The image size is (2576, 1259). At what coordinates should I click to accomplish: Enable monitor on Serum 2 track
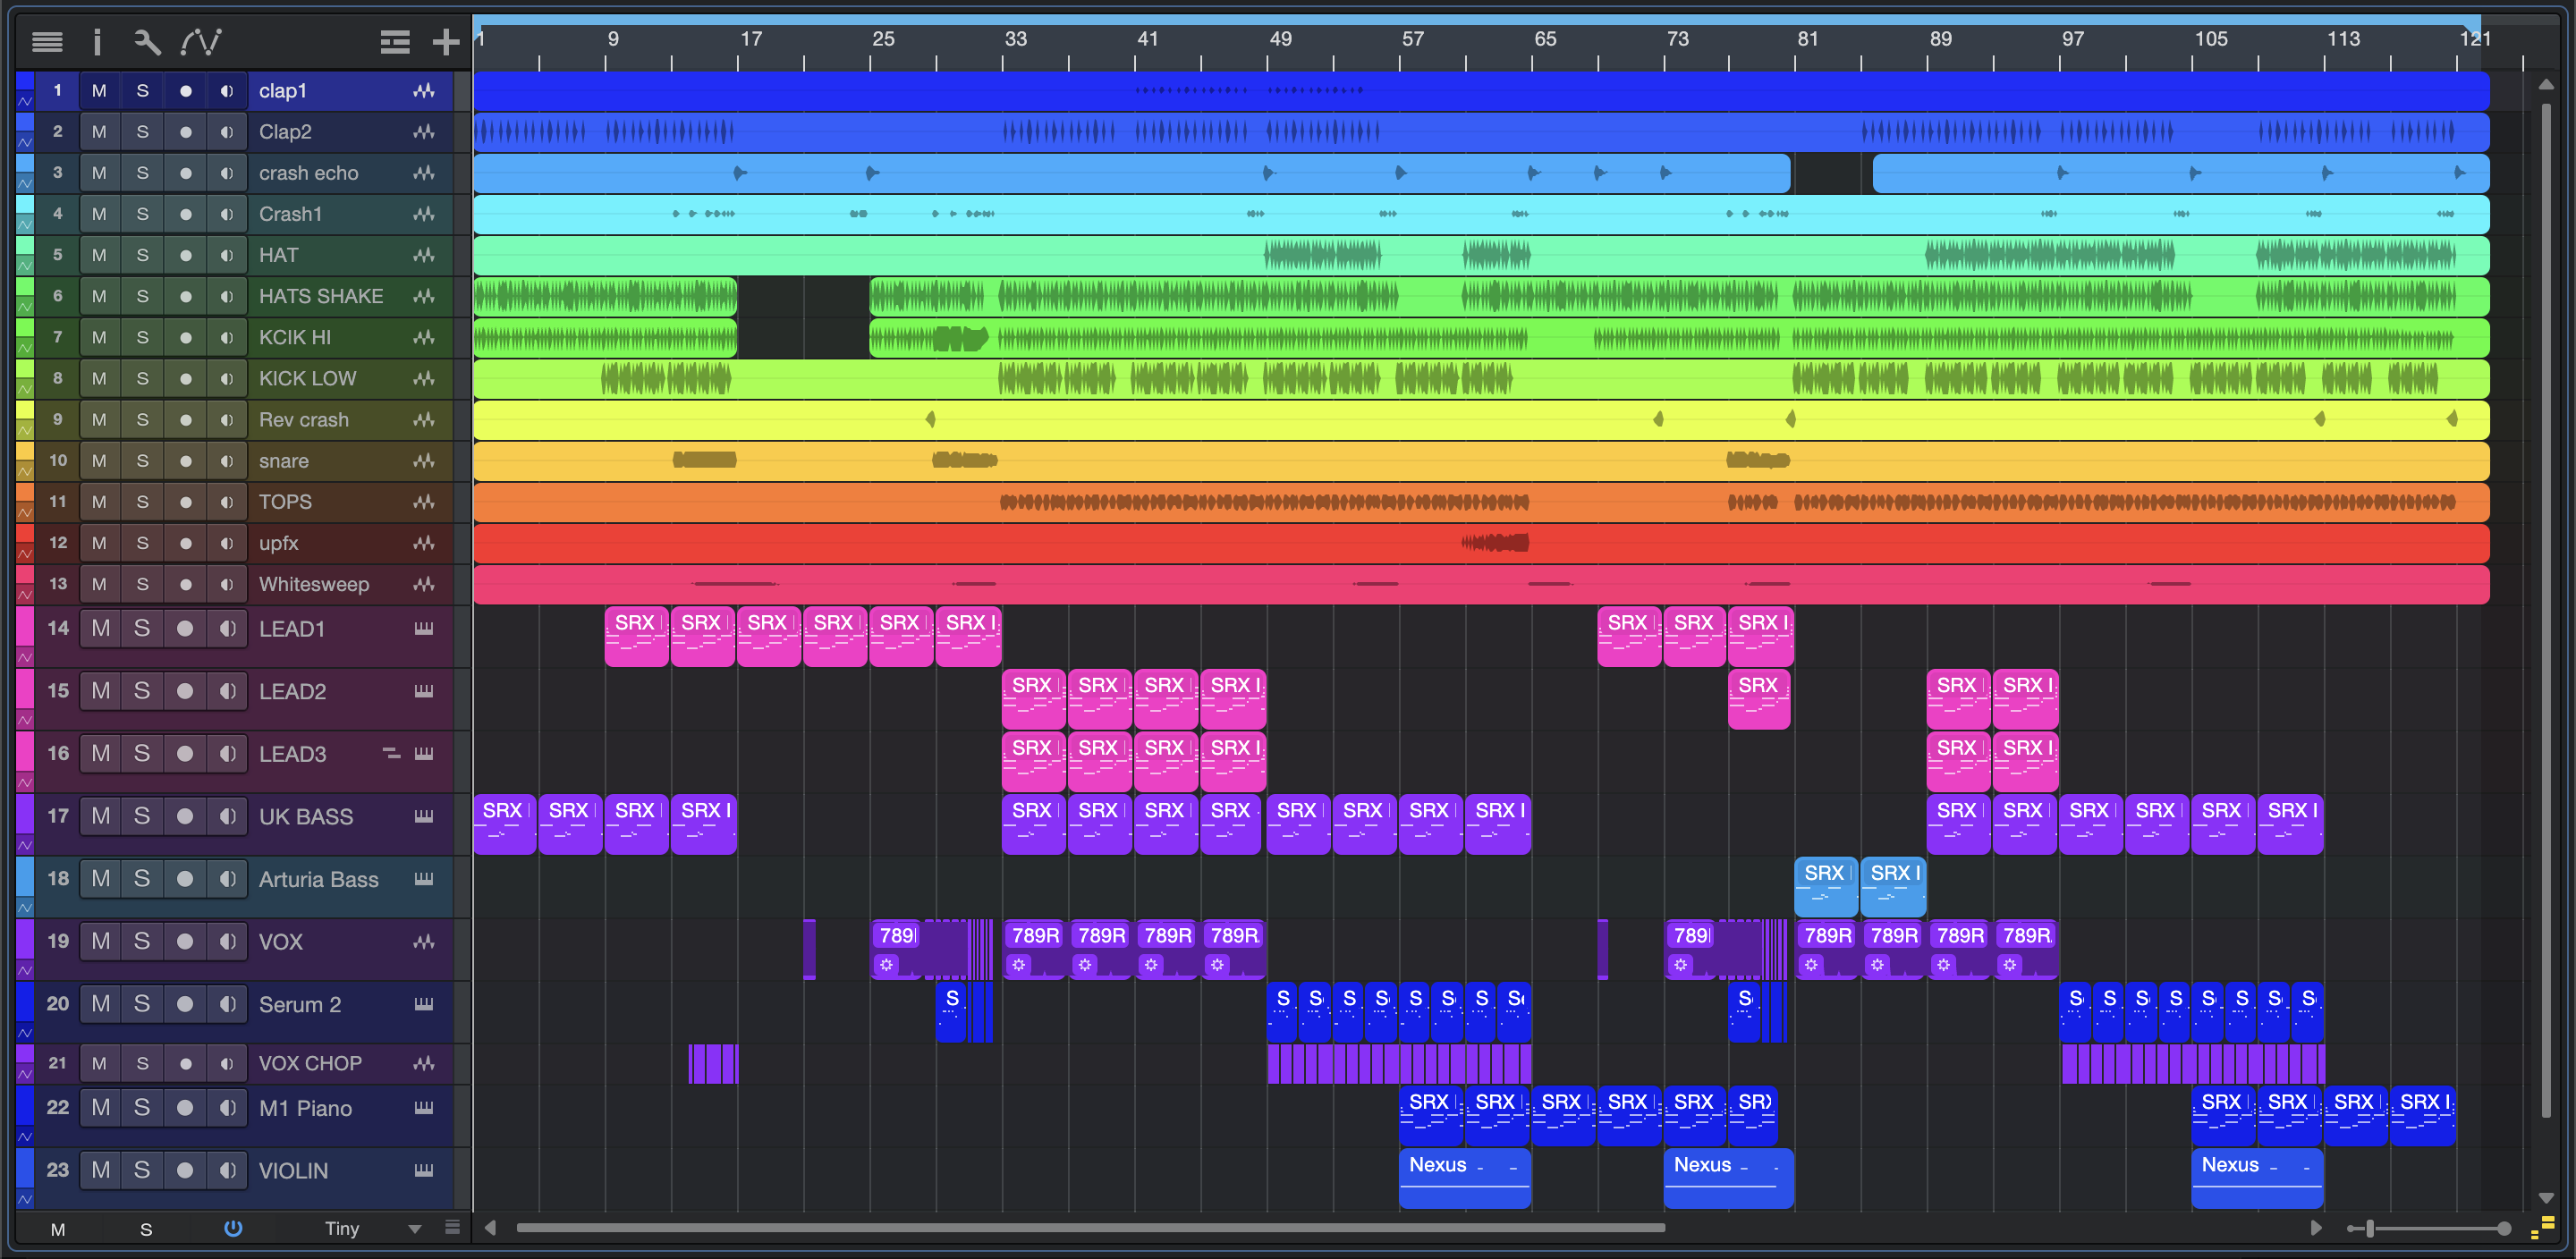pos(228,1004)
